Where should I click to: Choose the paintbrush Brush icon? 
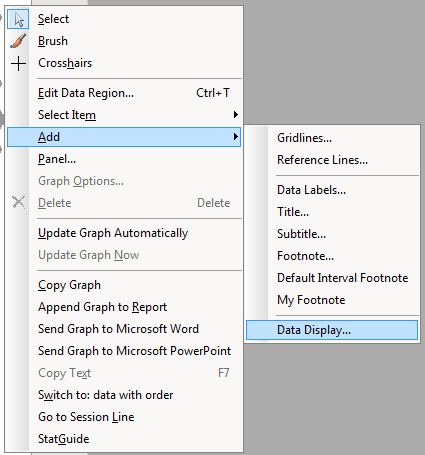[x=18, y=41]
